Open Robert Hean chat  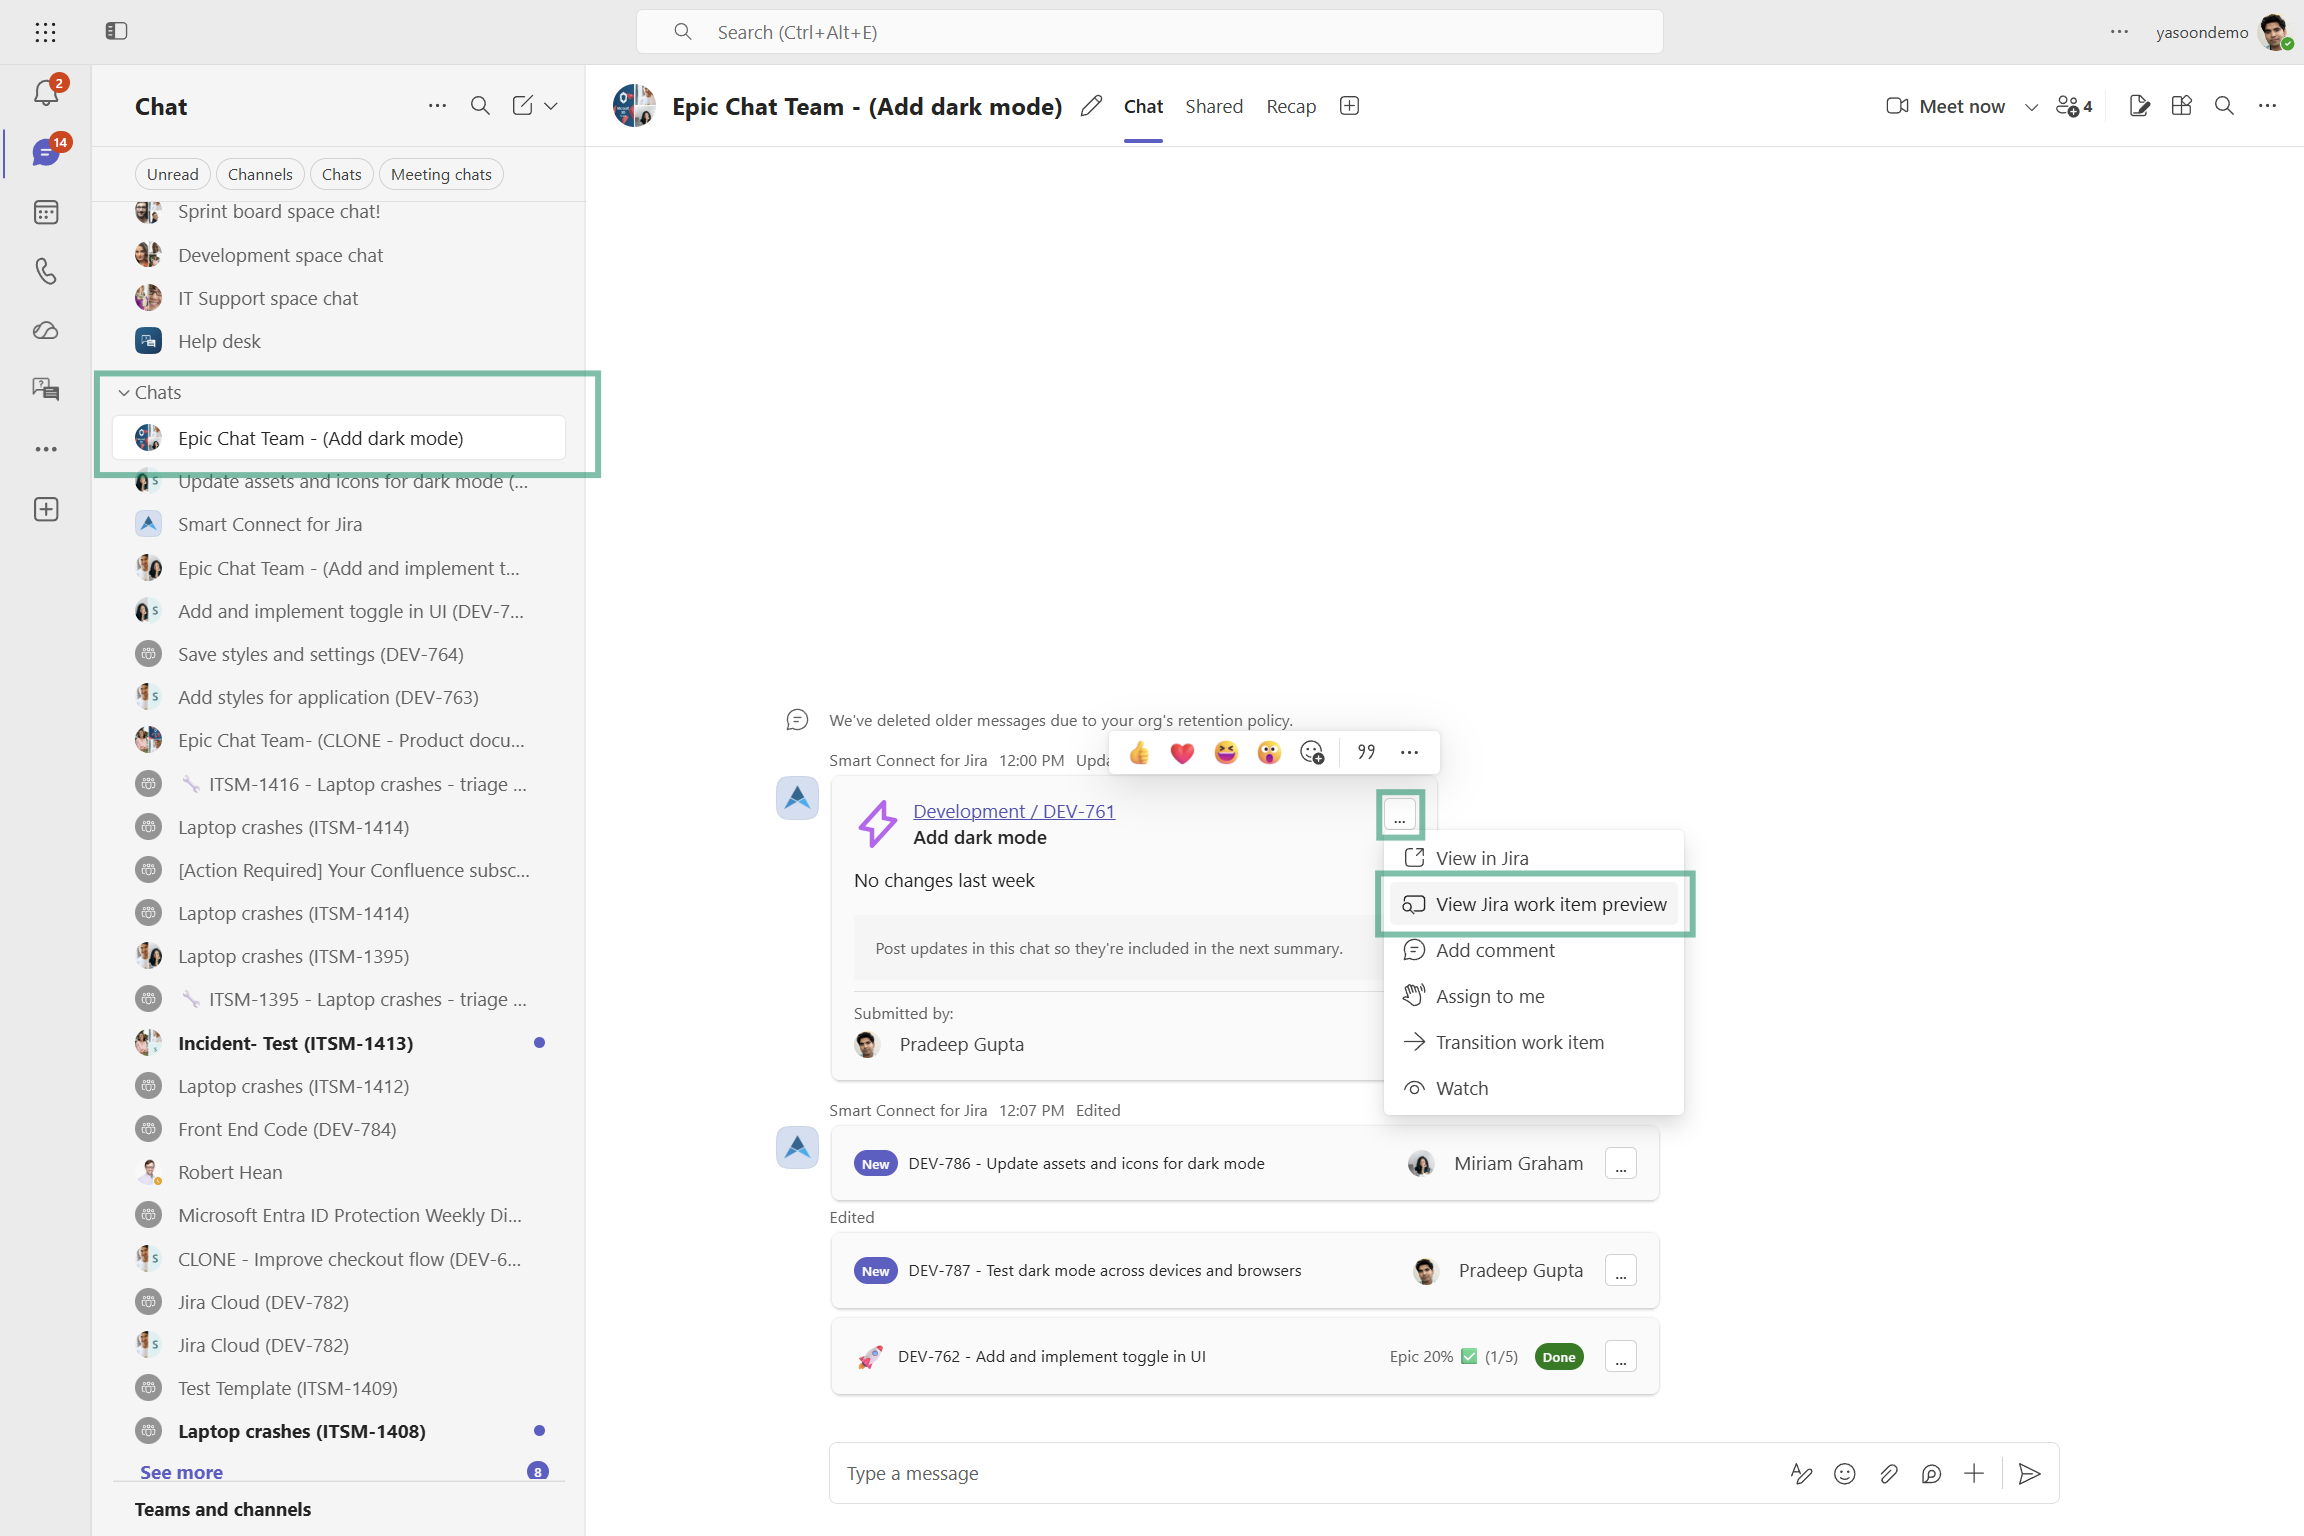click(340, 1172)
